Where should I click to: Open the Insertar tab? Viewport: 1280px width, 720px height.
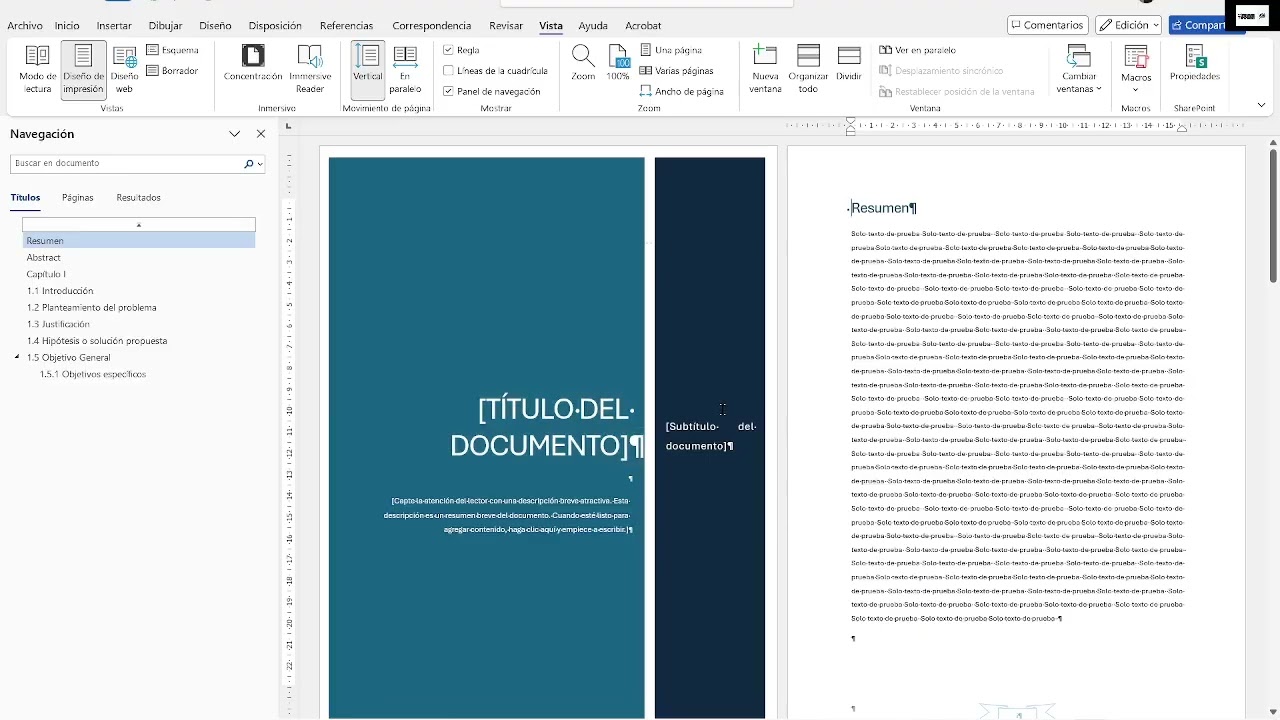[x=114, y=25]
